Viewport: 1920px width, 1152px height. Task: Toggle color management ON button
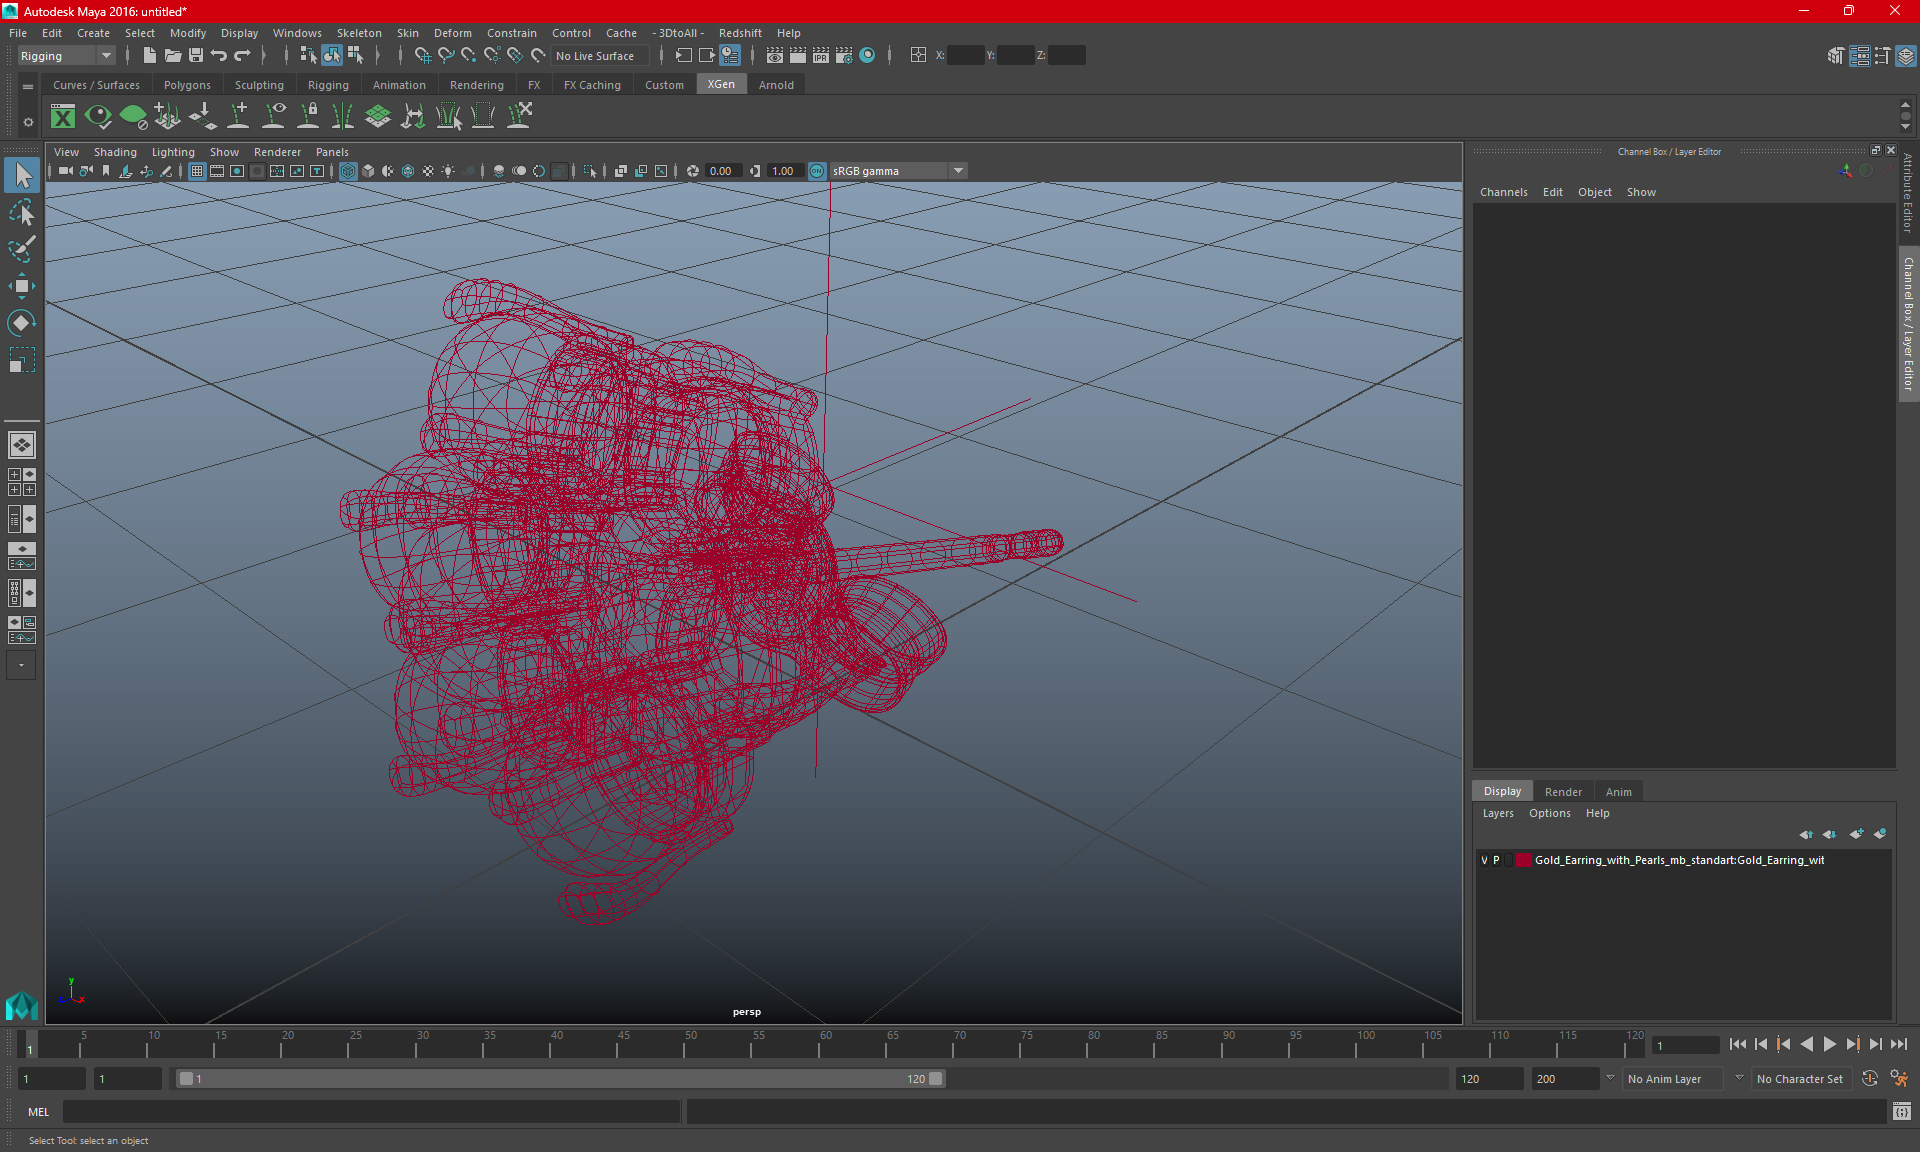817,171
